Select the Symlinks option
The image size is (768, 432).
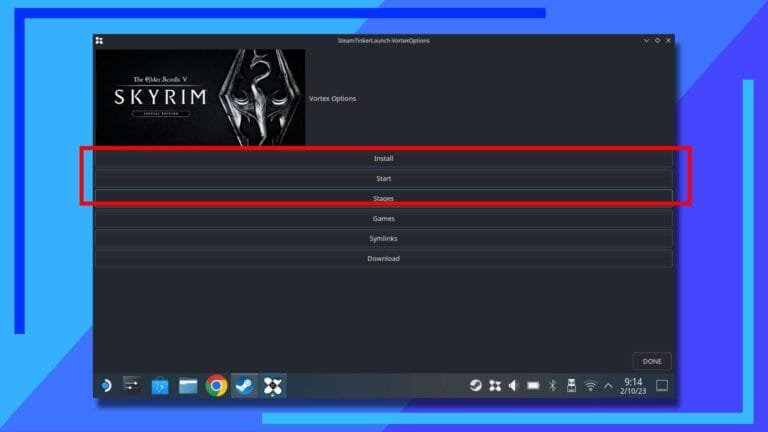pyautogui.click(x=384, y=239)
